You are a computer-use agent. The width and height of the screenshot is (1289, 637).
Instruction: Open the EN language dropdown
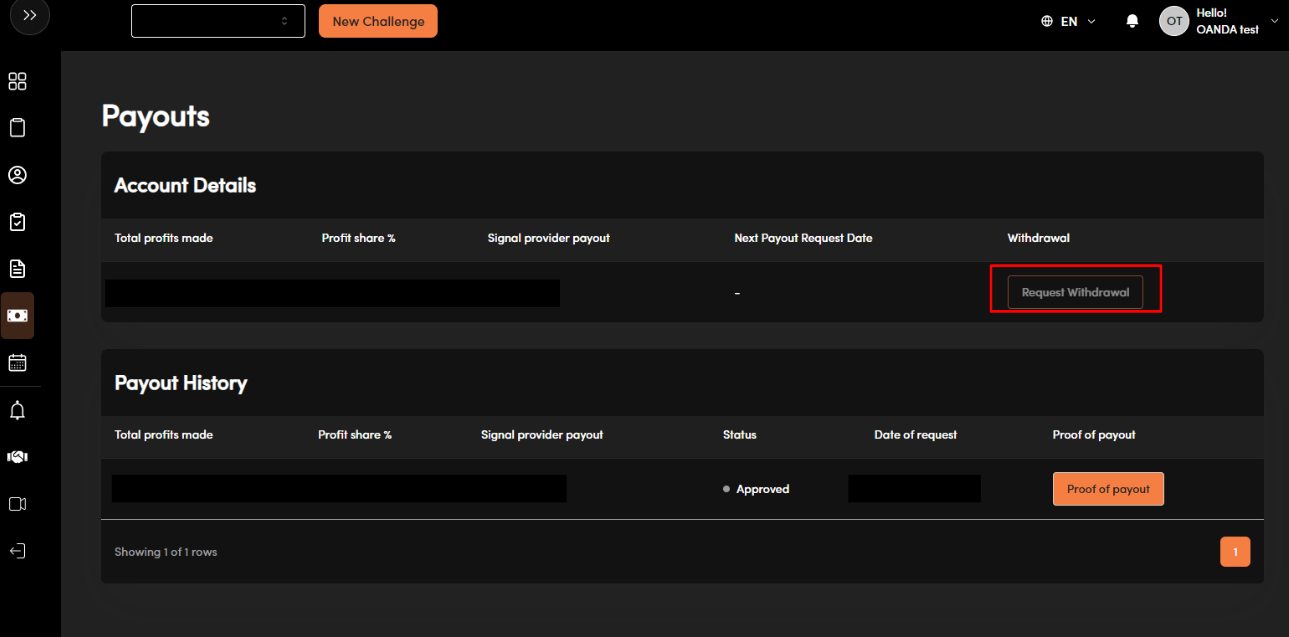[x=1068, y=21]
